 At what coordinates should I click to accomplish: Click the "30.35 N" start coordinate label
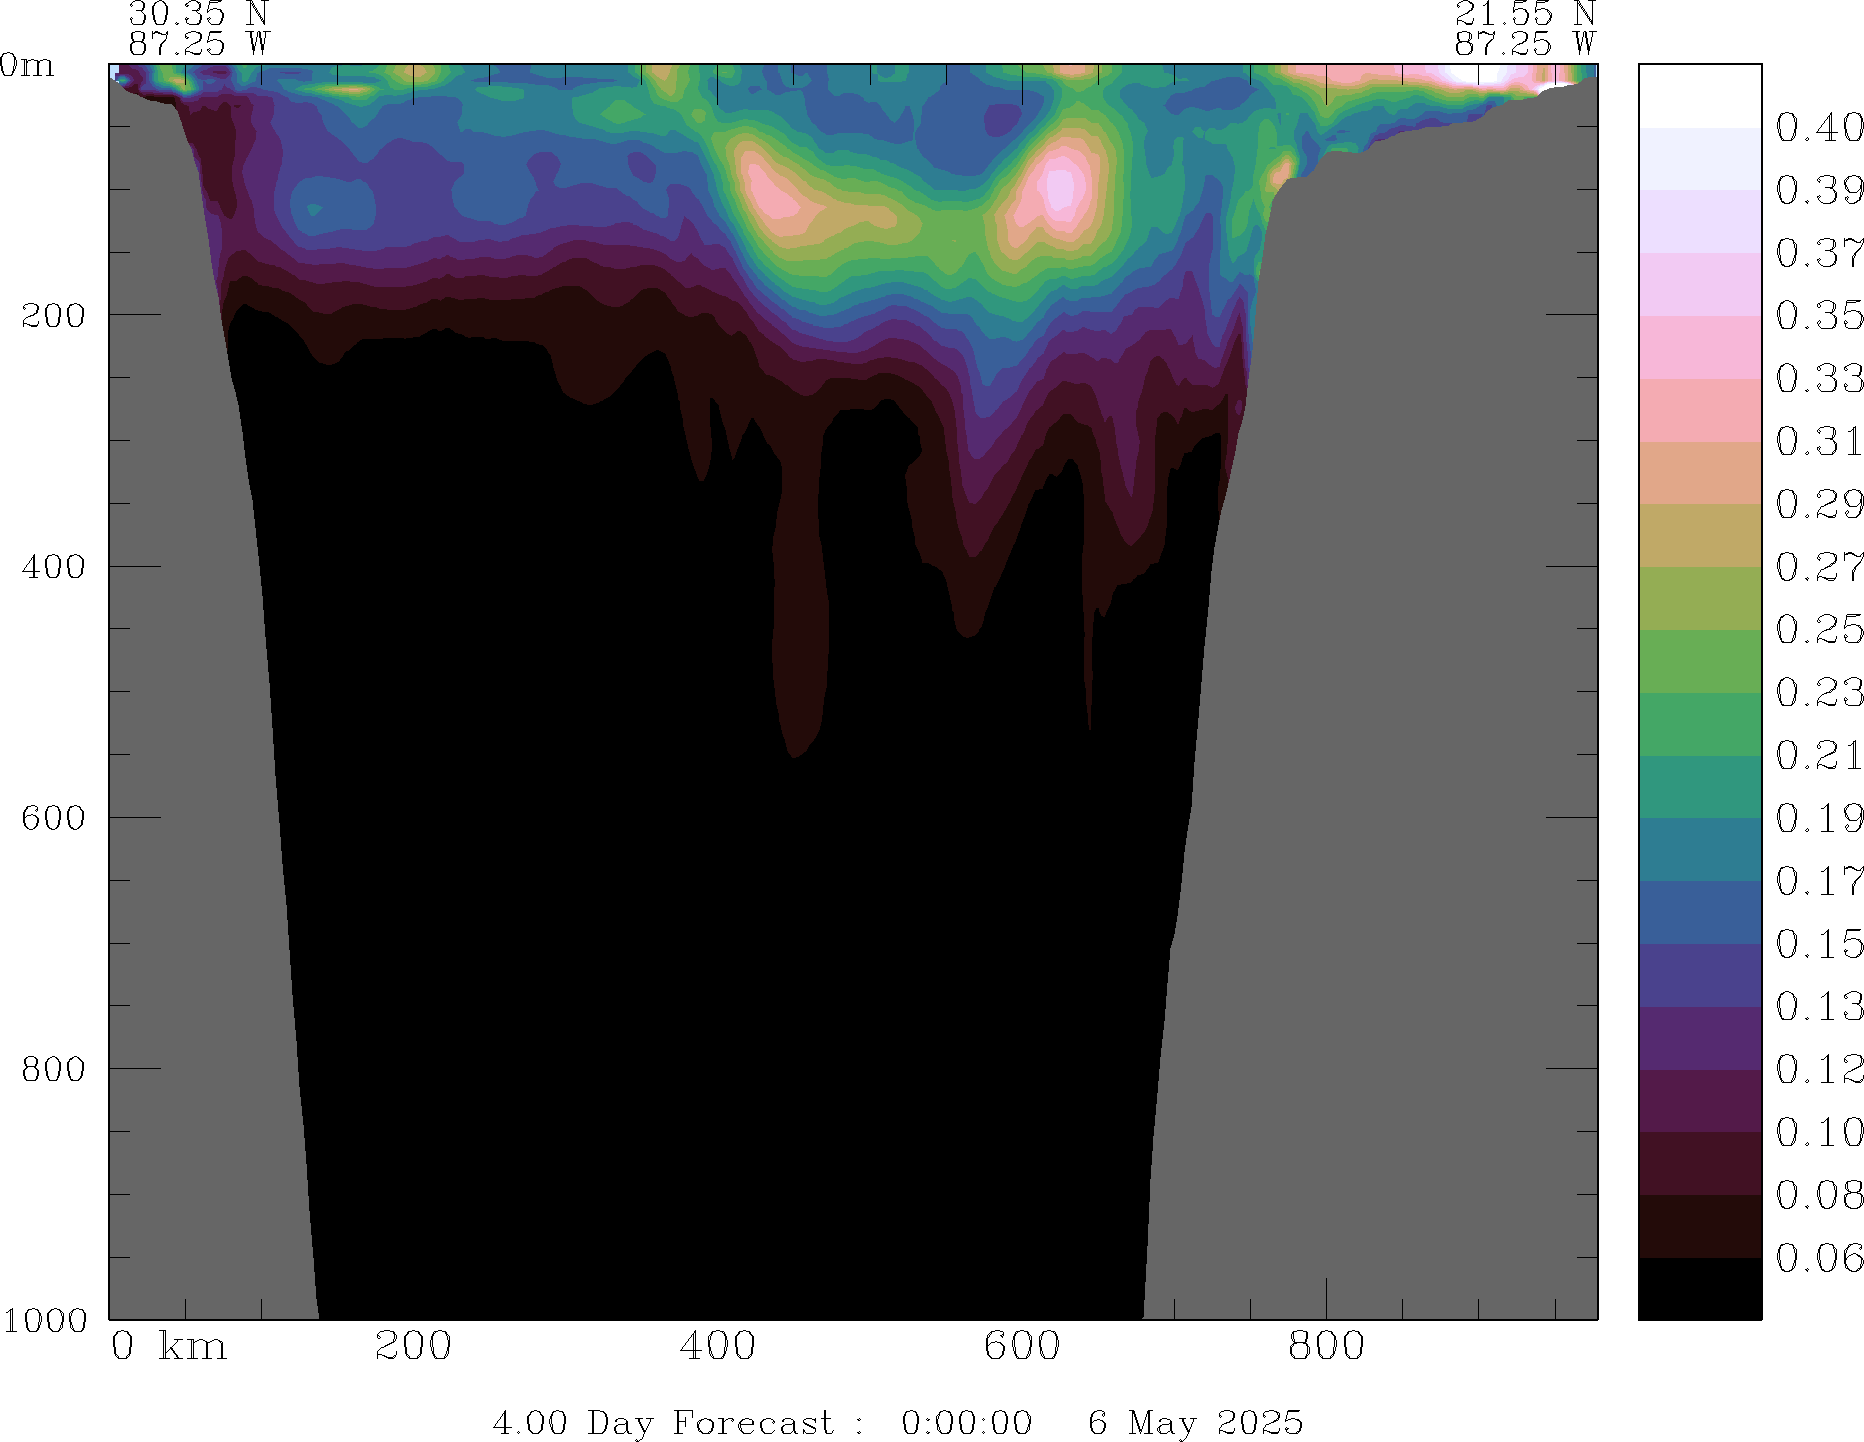[199, 14]
